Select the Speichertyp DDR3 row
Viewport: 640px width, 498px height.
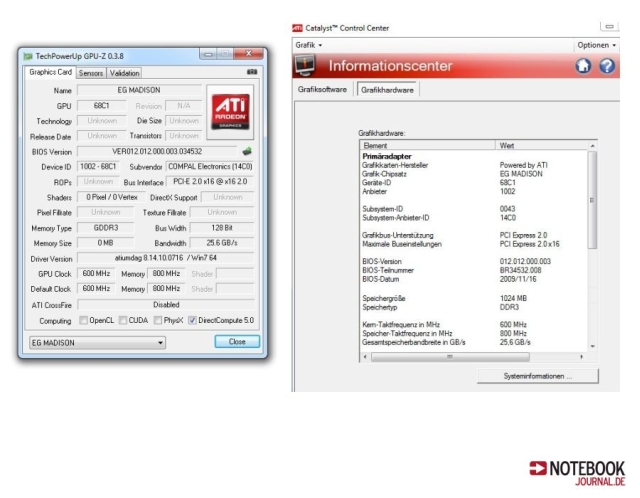pos(473,307)
